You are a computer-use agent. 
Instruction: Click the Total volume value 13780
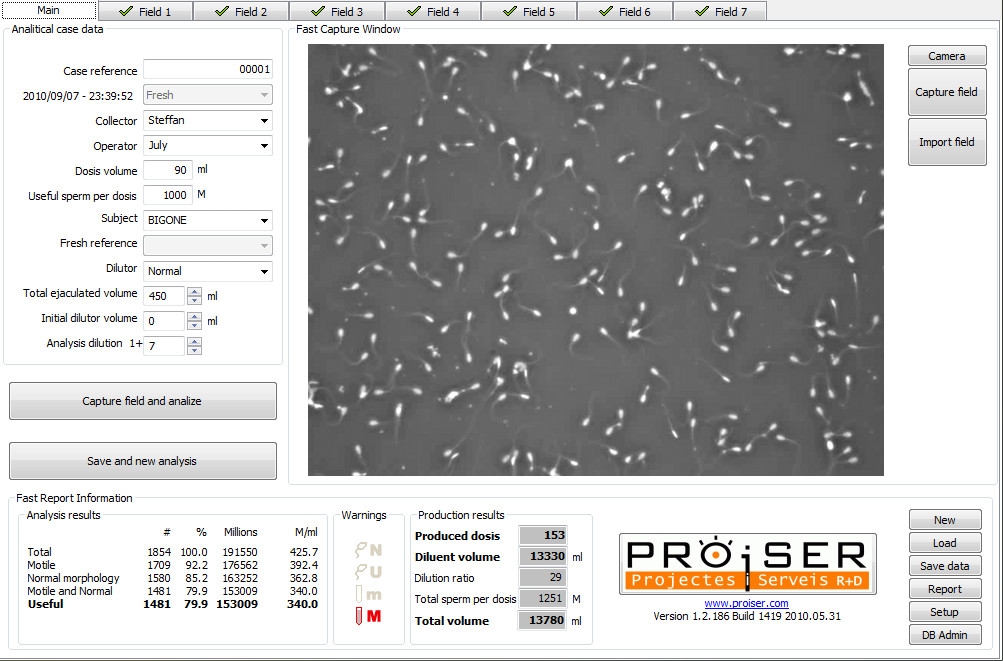pos(543,620)
